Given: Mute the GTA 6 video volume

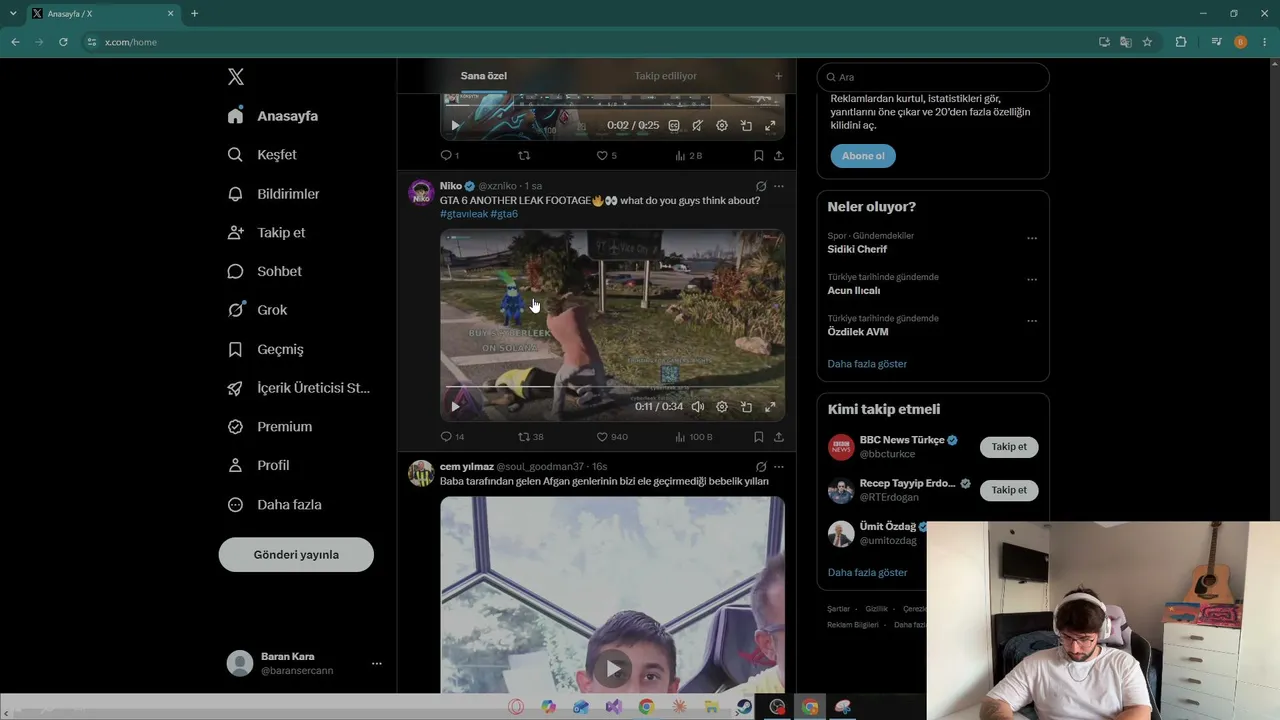Looking at the screenshot, I should tap(698, 407).
